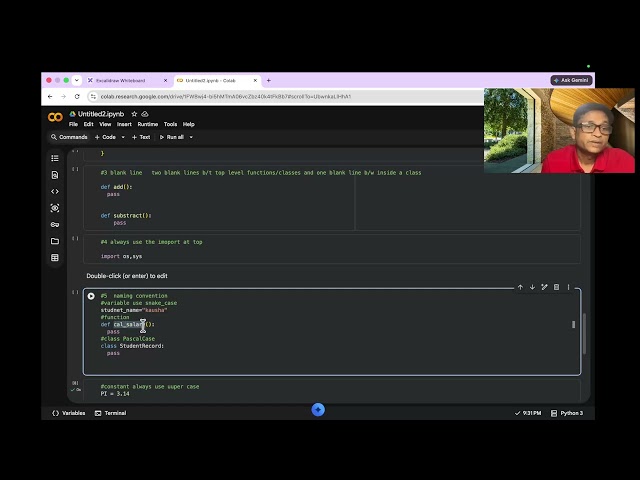This screenshot has height=480, width=640.
Task: Click the notebook vertical scrollbar thumb
Action: click(584, 334)
